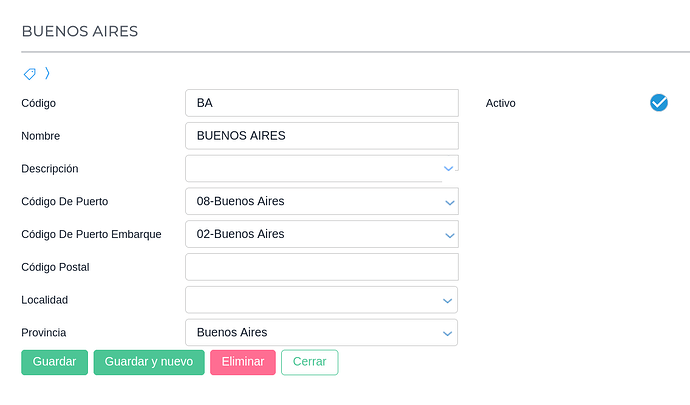The image size is (690, 405).
Task: Expand the Localidad dropdown
Action: [448, 300]
